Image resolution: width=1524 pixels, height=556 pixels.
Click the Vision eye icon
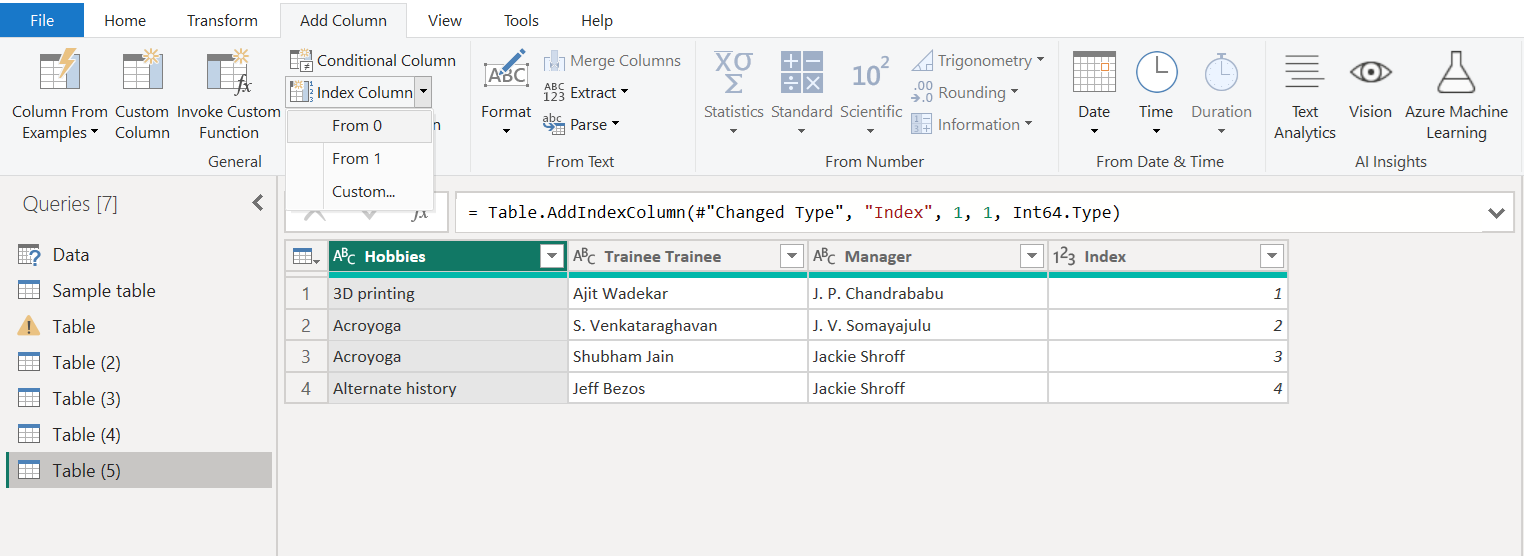(1370, 72)
